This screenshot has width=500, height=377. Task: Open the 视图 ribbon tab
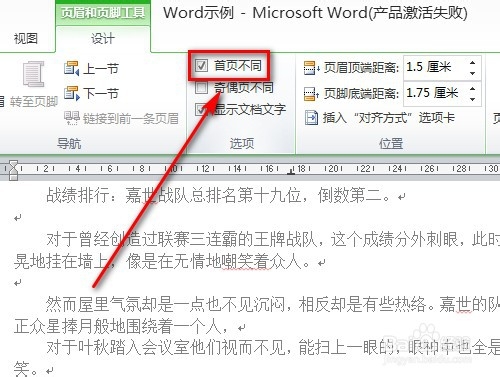[26, 38]
